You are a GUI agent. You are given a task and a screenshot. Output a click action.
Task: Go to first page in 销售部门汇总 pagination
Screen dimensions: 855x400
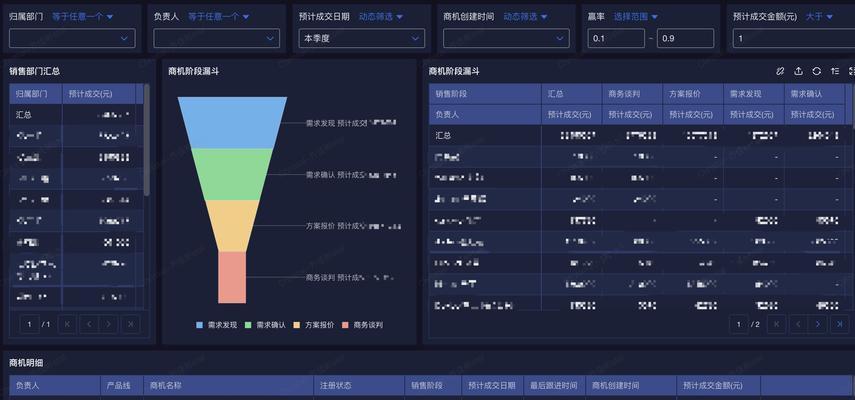click(x=68, y=324)
